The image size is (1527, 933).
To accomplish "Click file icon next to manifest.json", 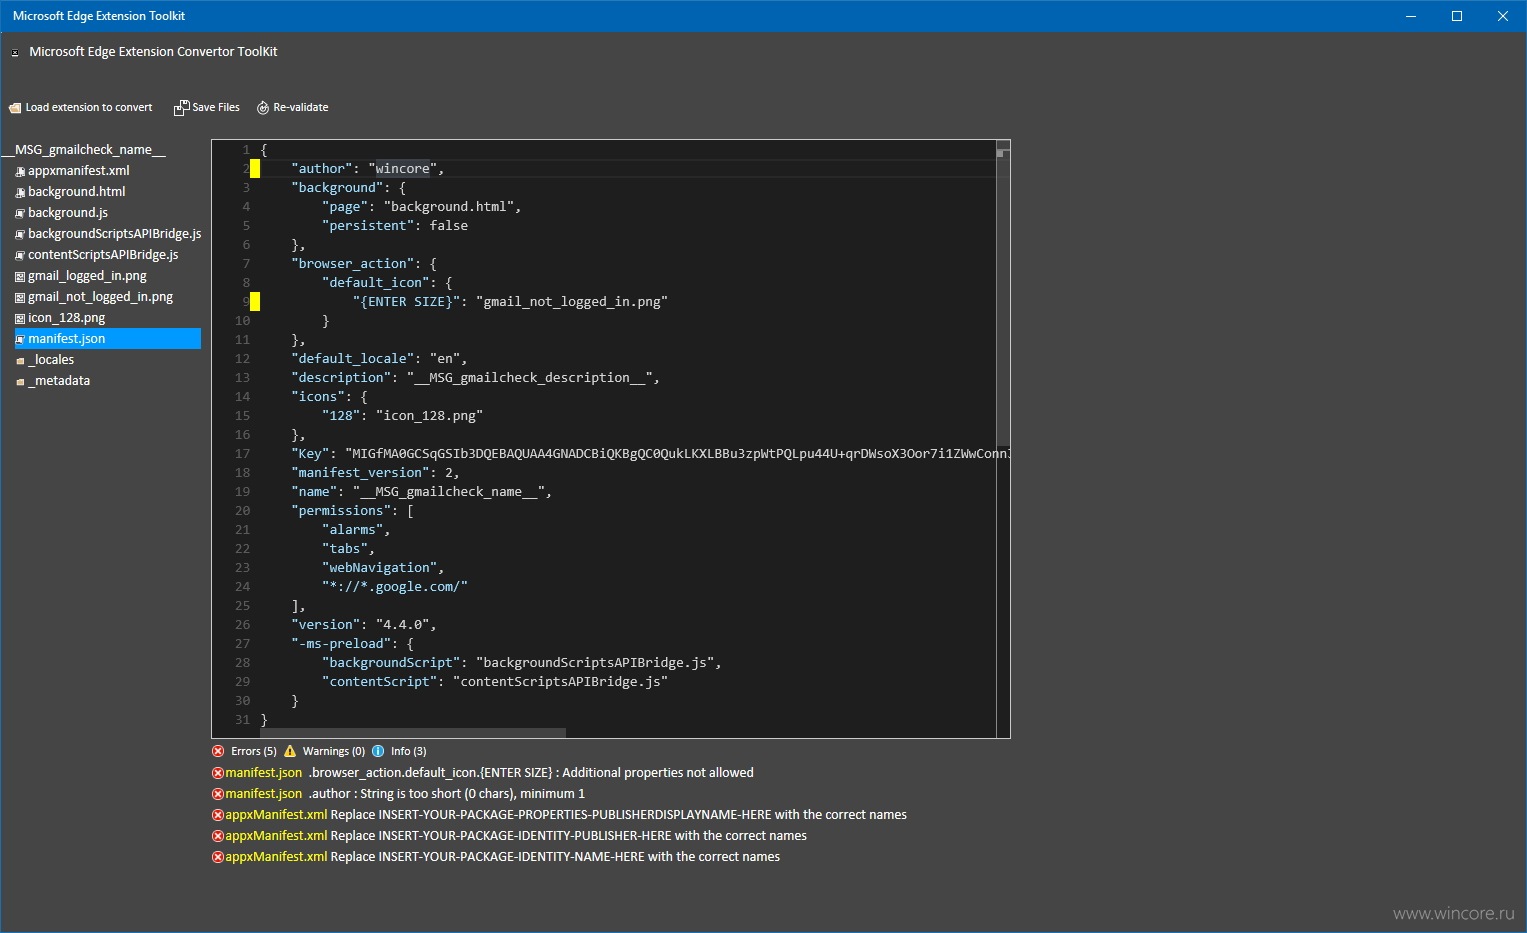I will pyautogui.click(x=20, y=340).
